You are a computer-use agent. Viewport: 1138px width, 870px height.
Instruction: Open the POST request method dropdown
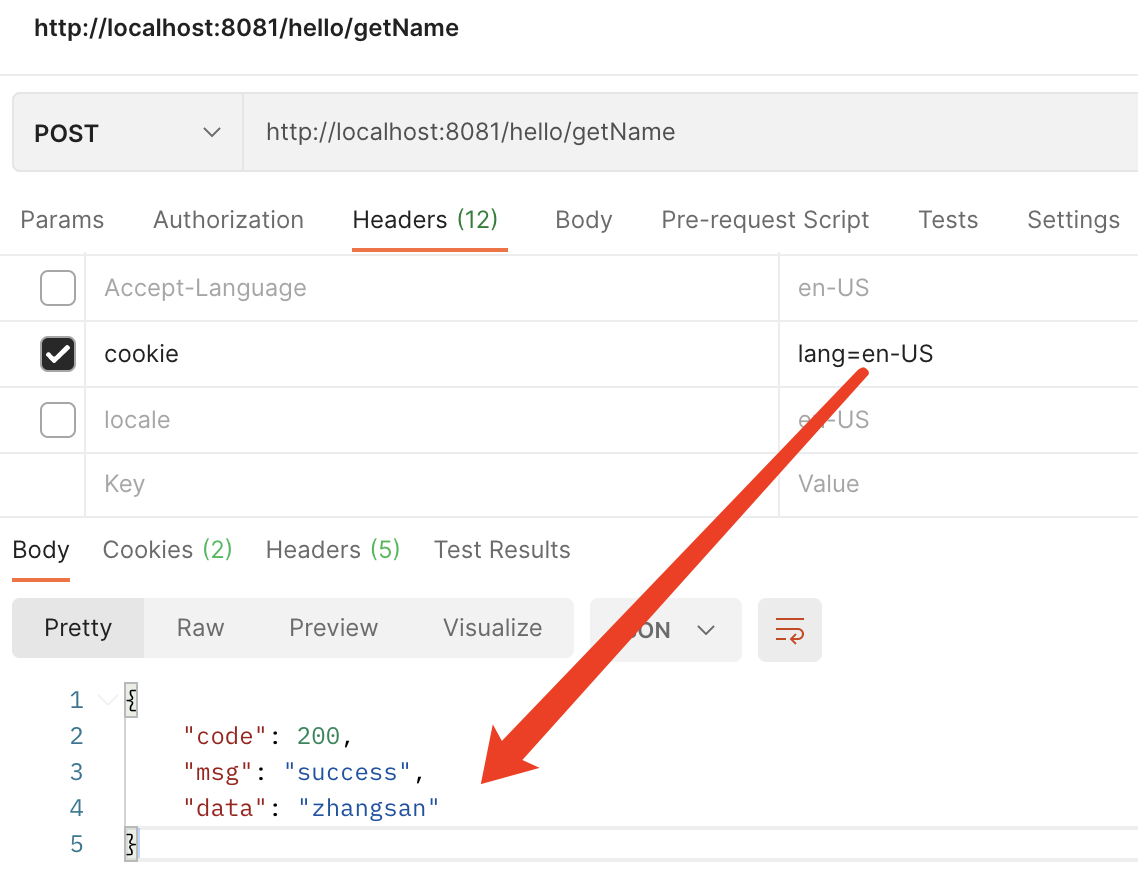click(126, 131)
